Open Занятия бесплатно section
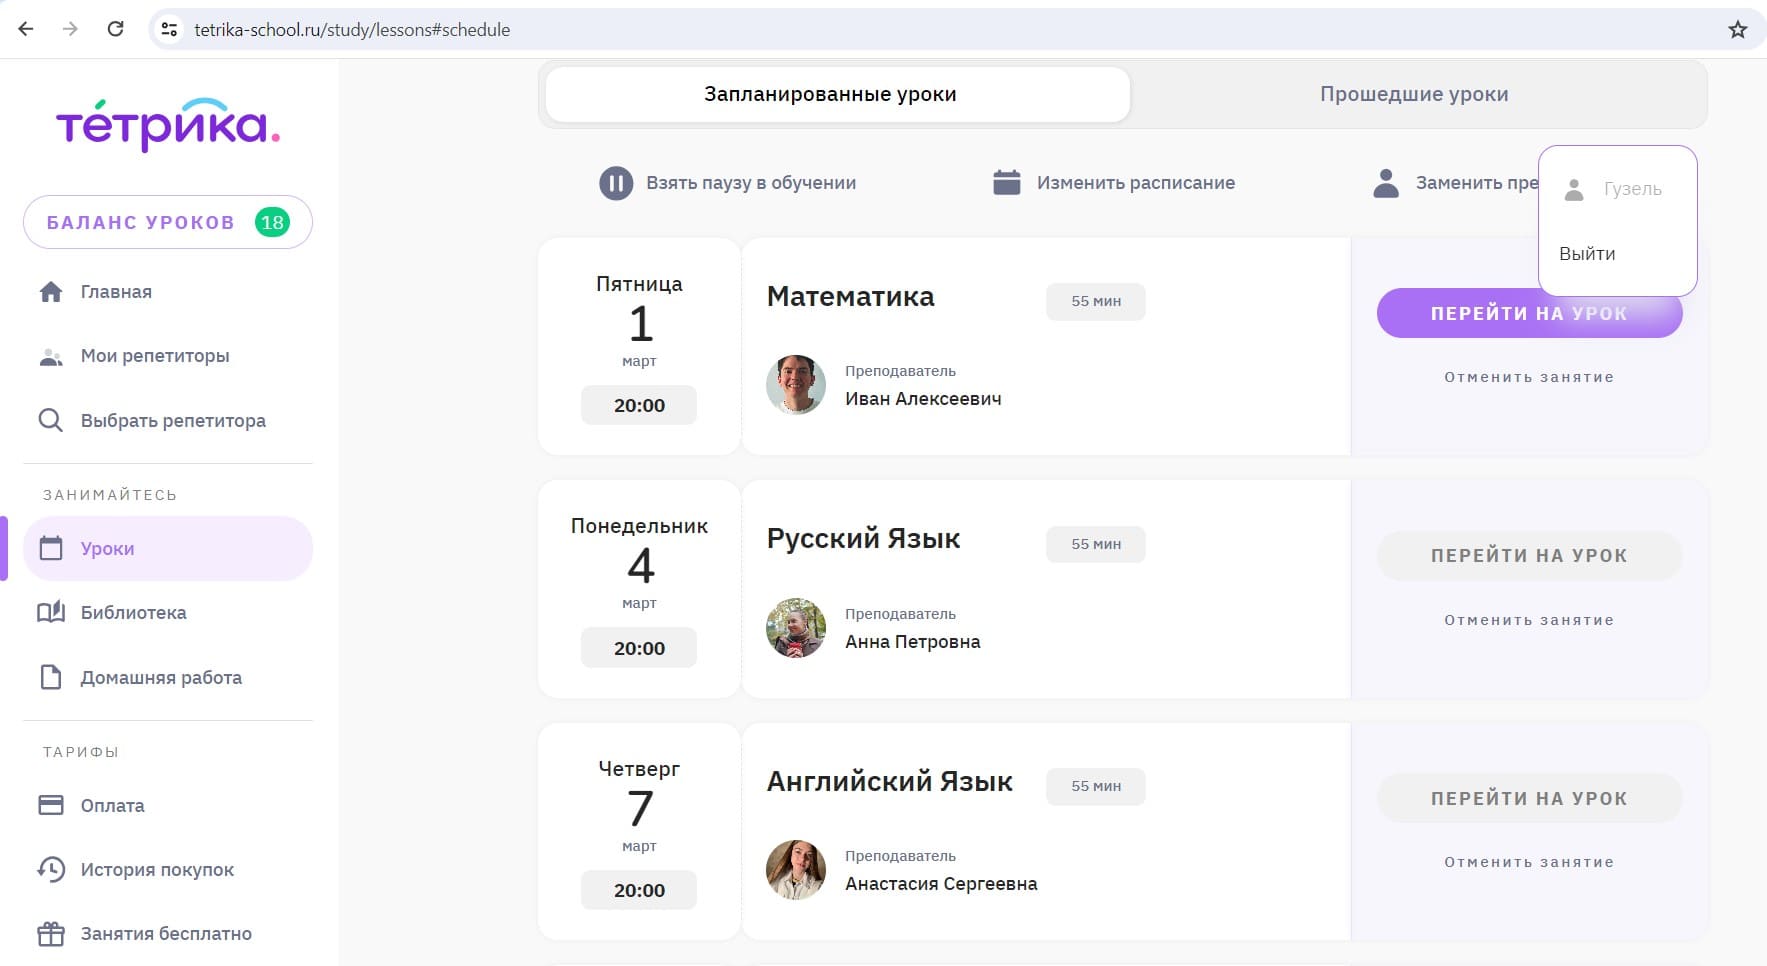 [x=166, y=934]
